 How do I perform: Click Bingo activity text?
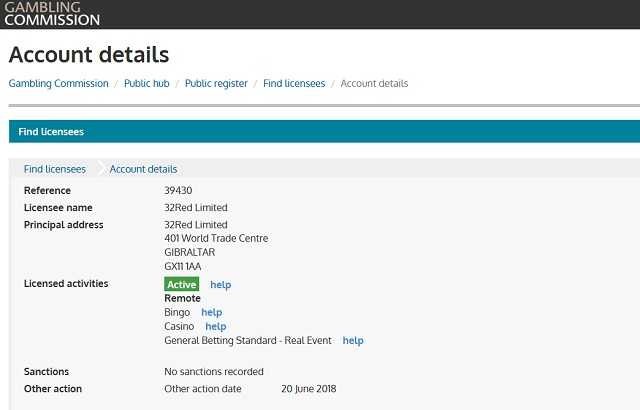point(177,312)
